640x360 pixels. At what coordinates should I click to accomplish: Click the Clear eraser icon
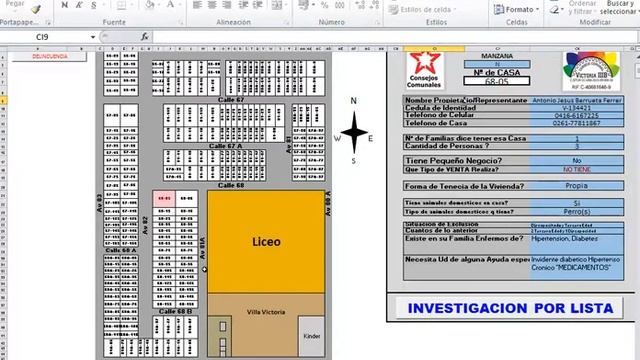[554, 9]
